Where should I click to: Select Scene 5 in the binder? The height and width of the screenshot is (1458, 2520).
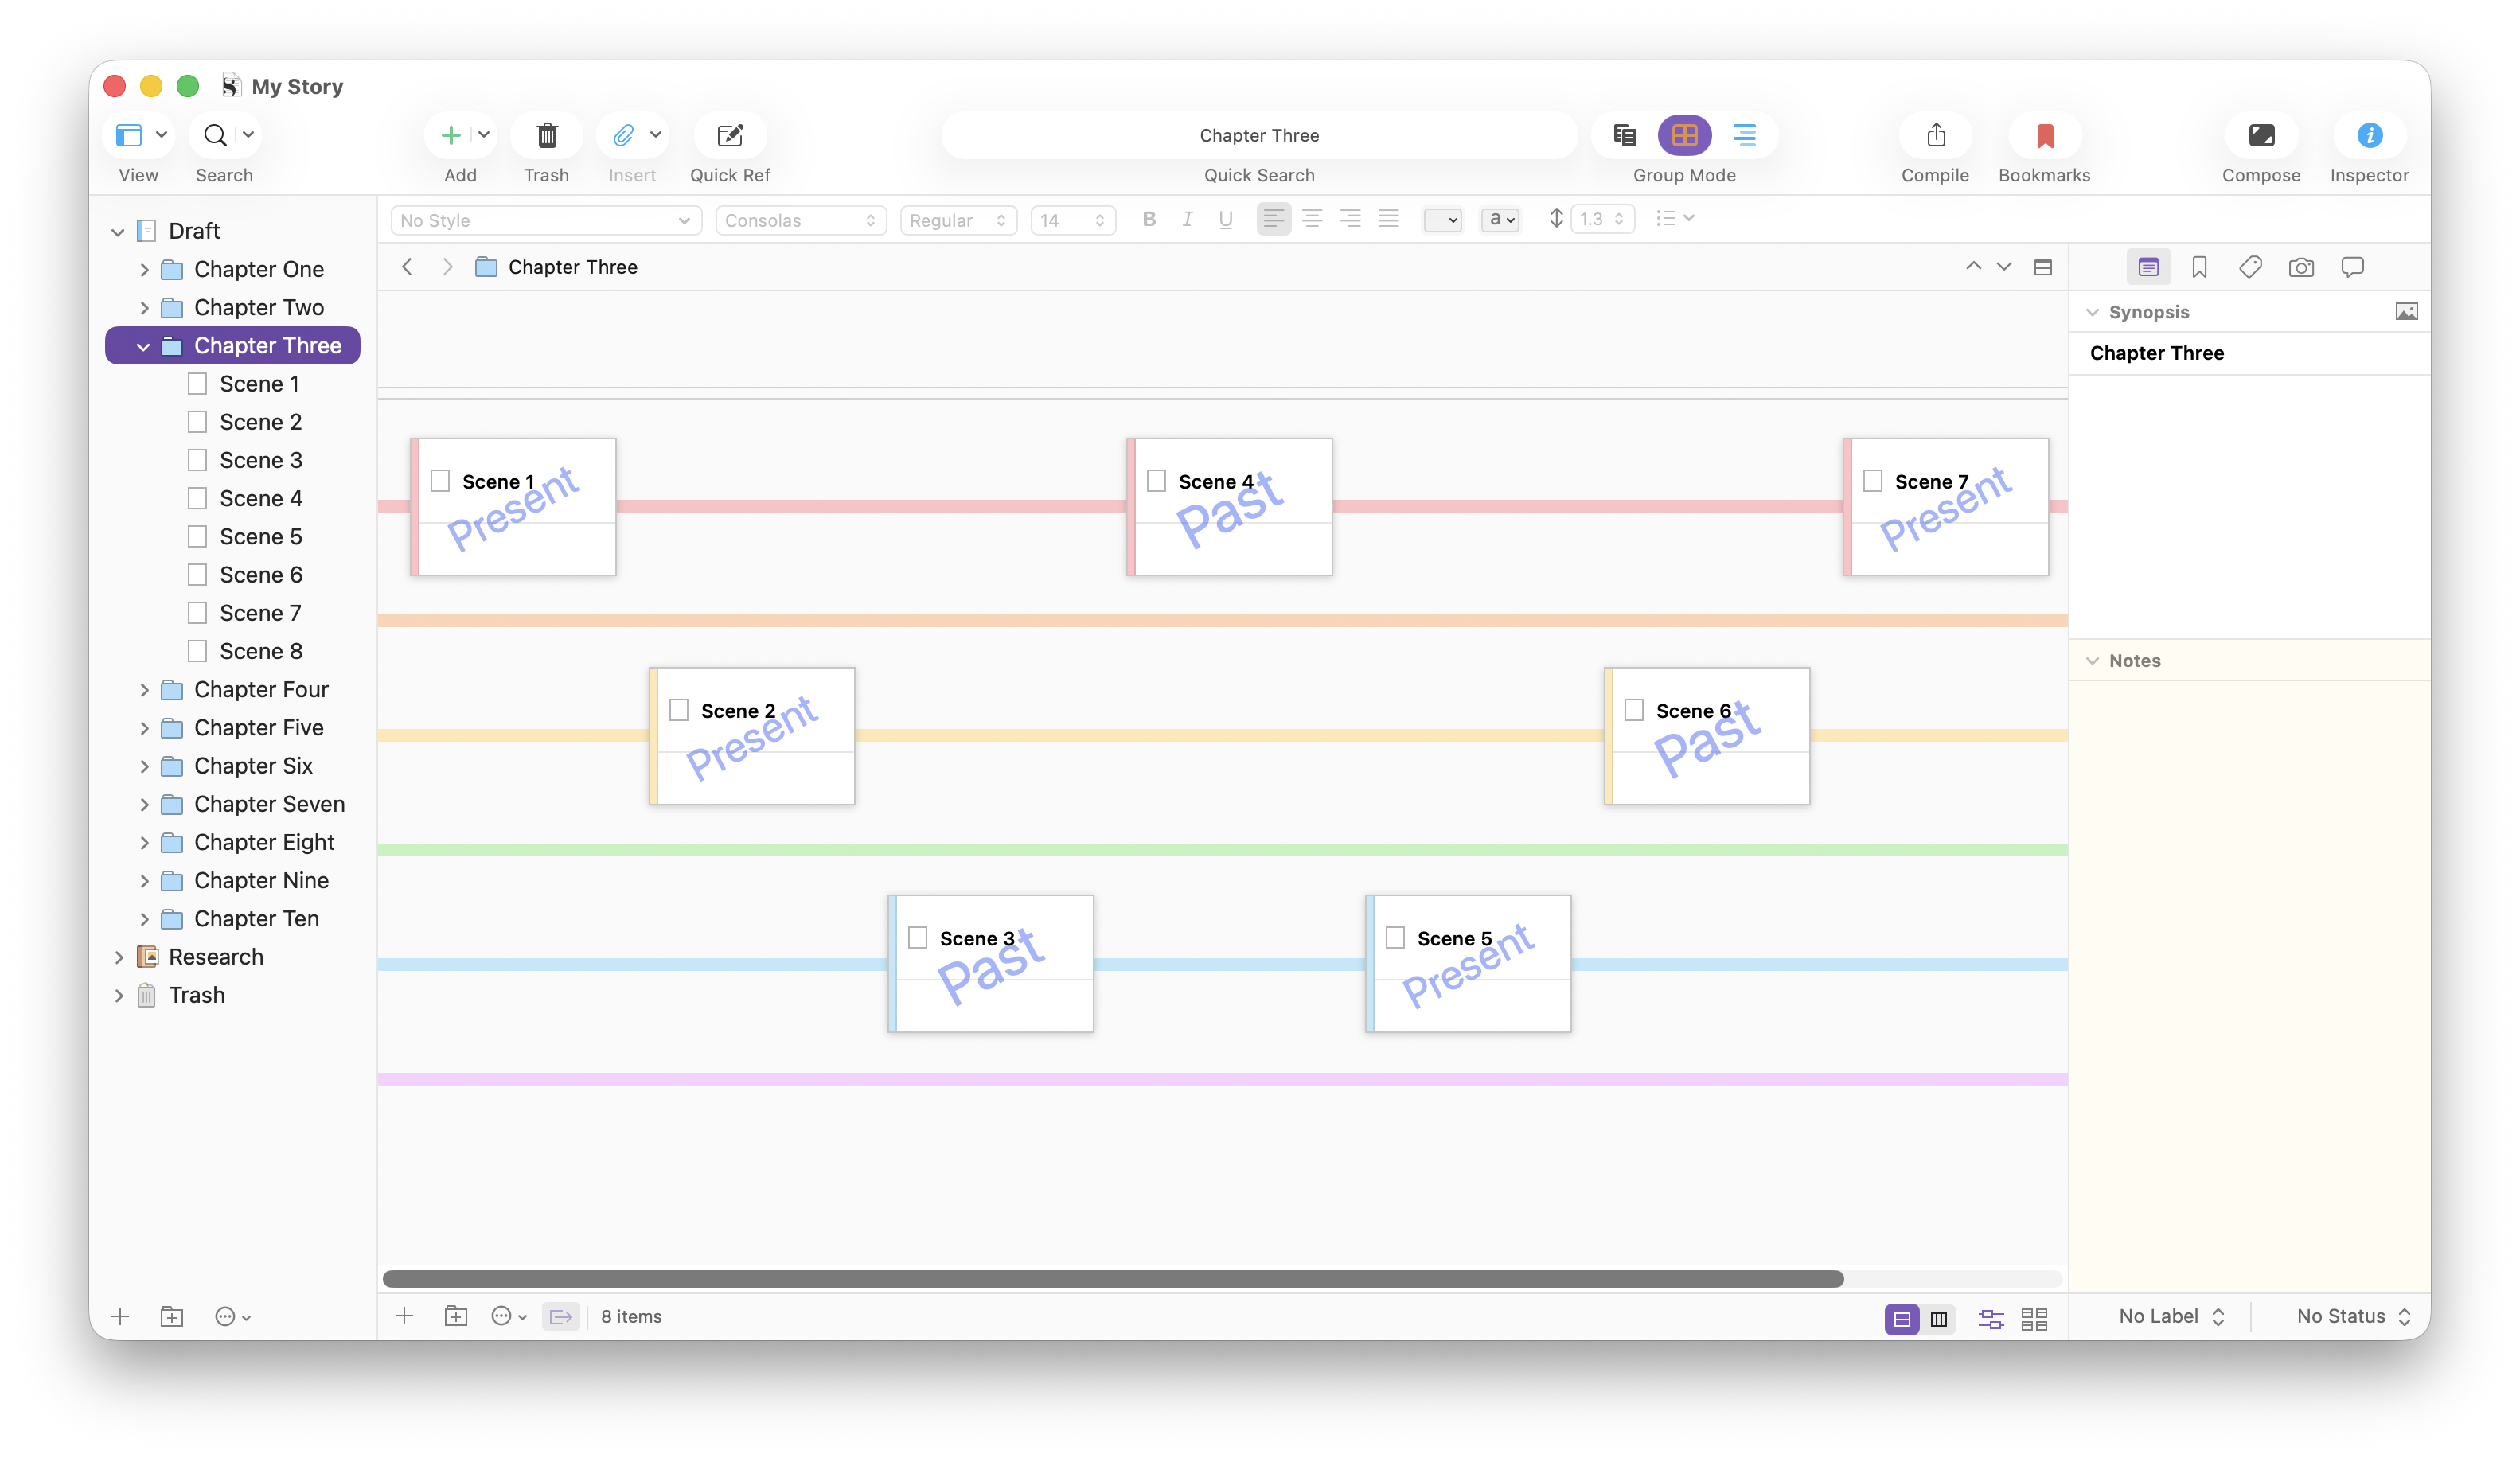point(260,537)
